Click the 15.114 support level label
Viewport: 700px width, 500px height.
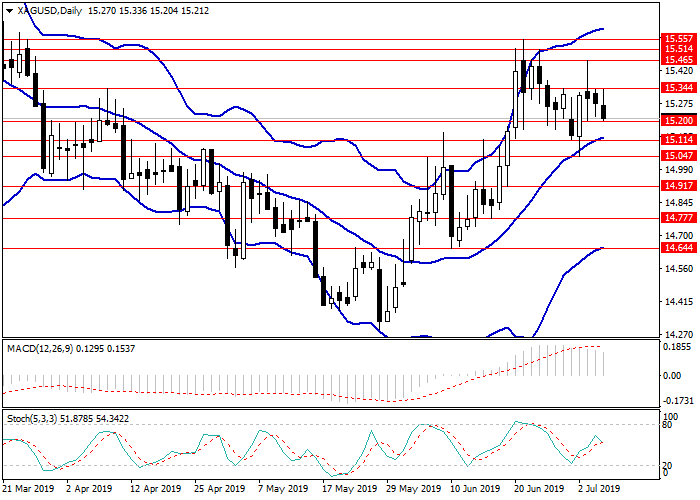pyautogui.click(x=679, y=139)
